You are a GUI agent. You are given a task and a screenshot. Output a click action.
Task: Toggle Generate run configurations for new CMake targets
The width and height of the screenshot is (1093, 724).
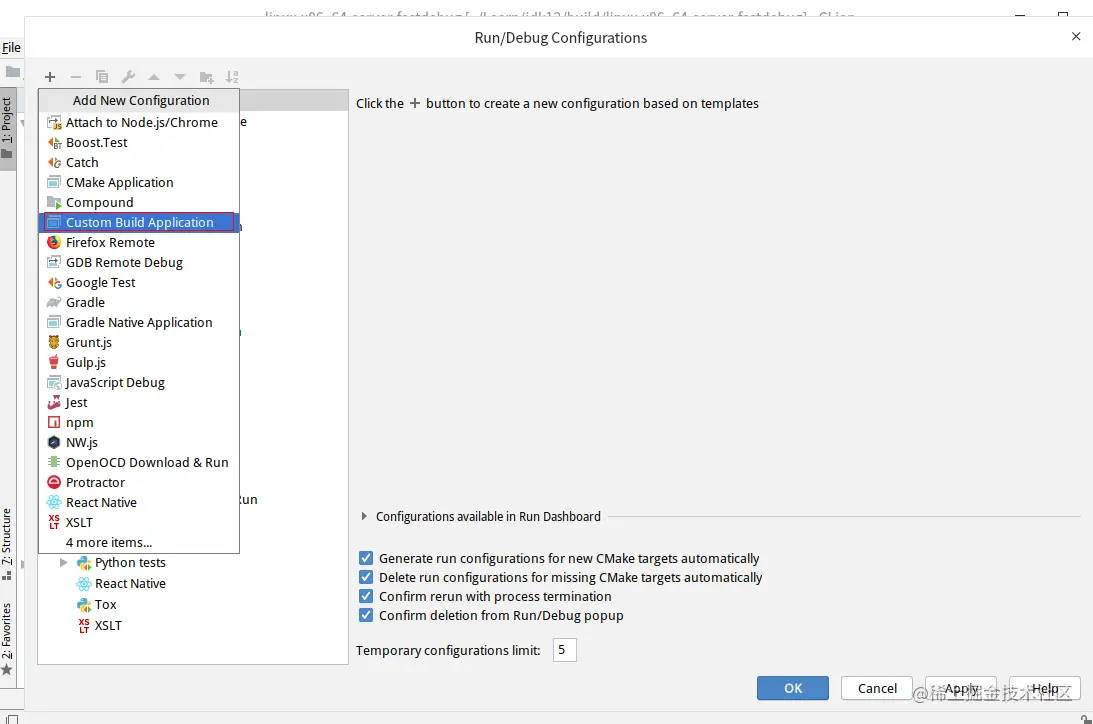click(366, 558)
